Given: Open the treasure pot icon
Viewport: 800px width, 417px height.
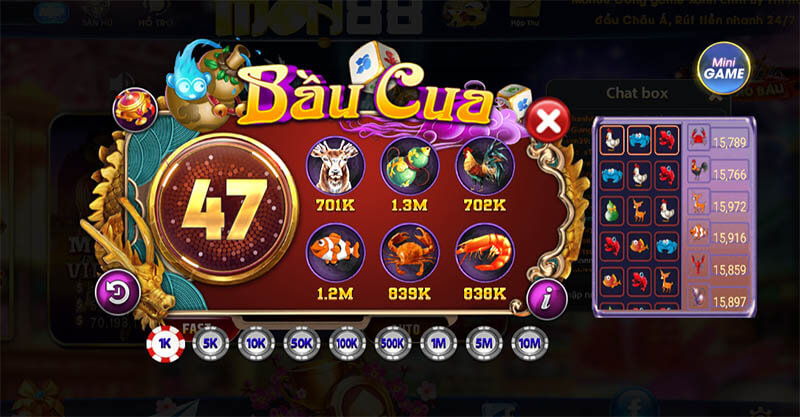Looking at the screenshot, I should pos(135,110).
